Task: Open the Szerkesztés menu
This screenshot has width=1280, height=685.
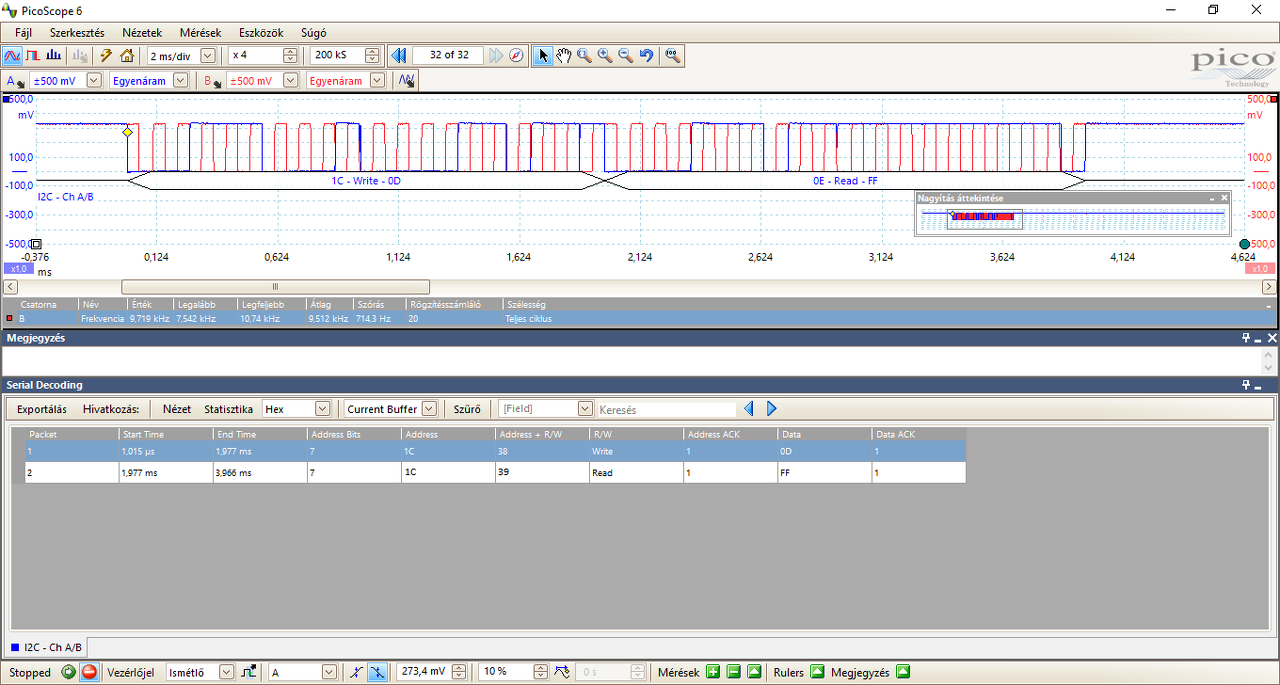Action: 77,33
